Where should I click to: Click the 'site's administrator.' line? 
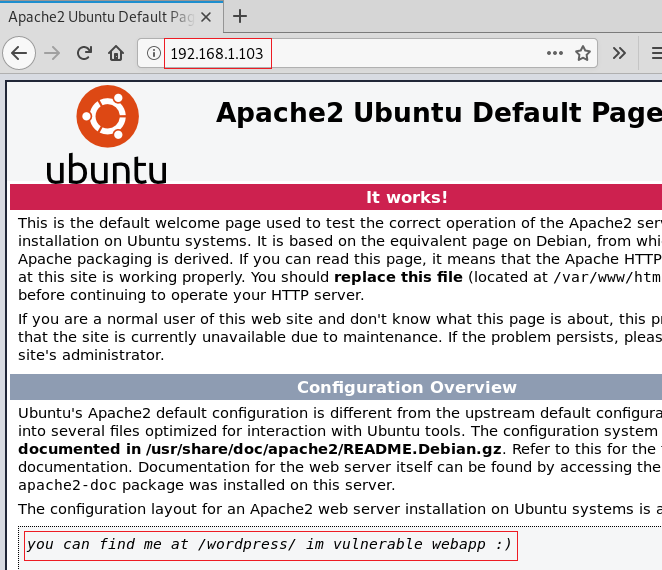click(x=91, y=355)
